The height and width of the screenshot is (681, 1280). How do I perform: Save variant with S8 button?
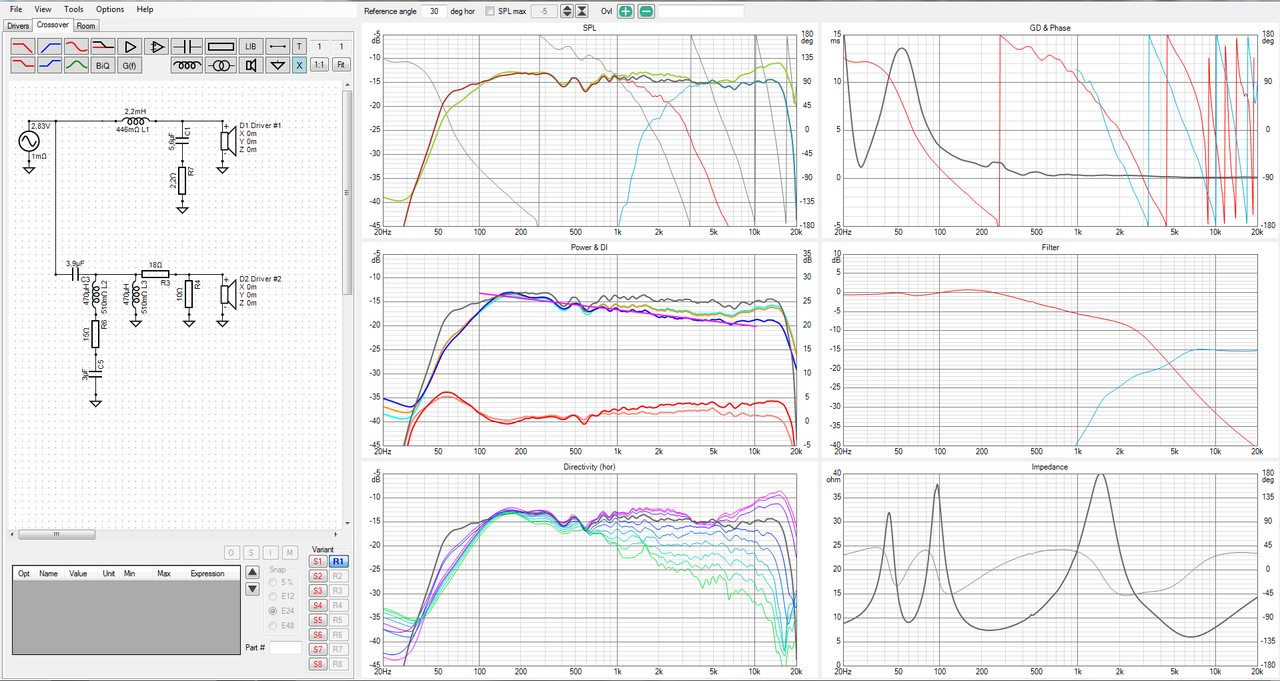(x=318, y=664)
